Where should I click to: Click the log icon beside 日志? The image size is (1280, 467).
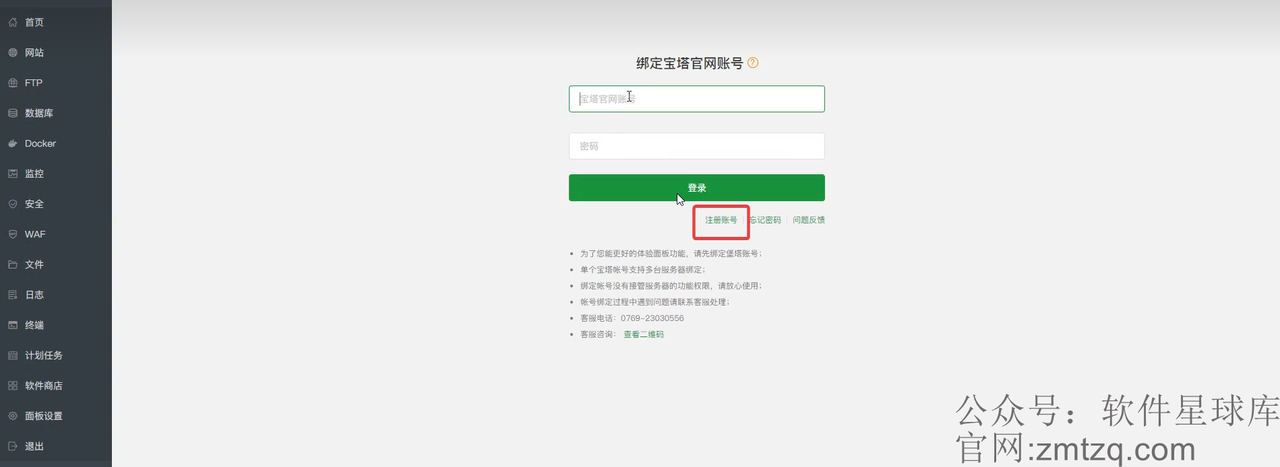(x=13, y=295)
